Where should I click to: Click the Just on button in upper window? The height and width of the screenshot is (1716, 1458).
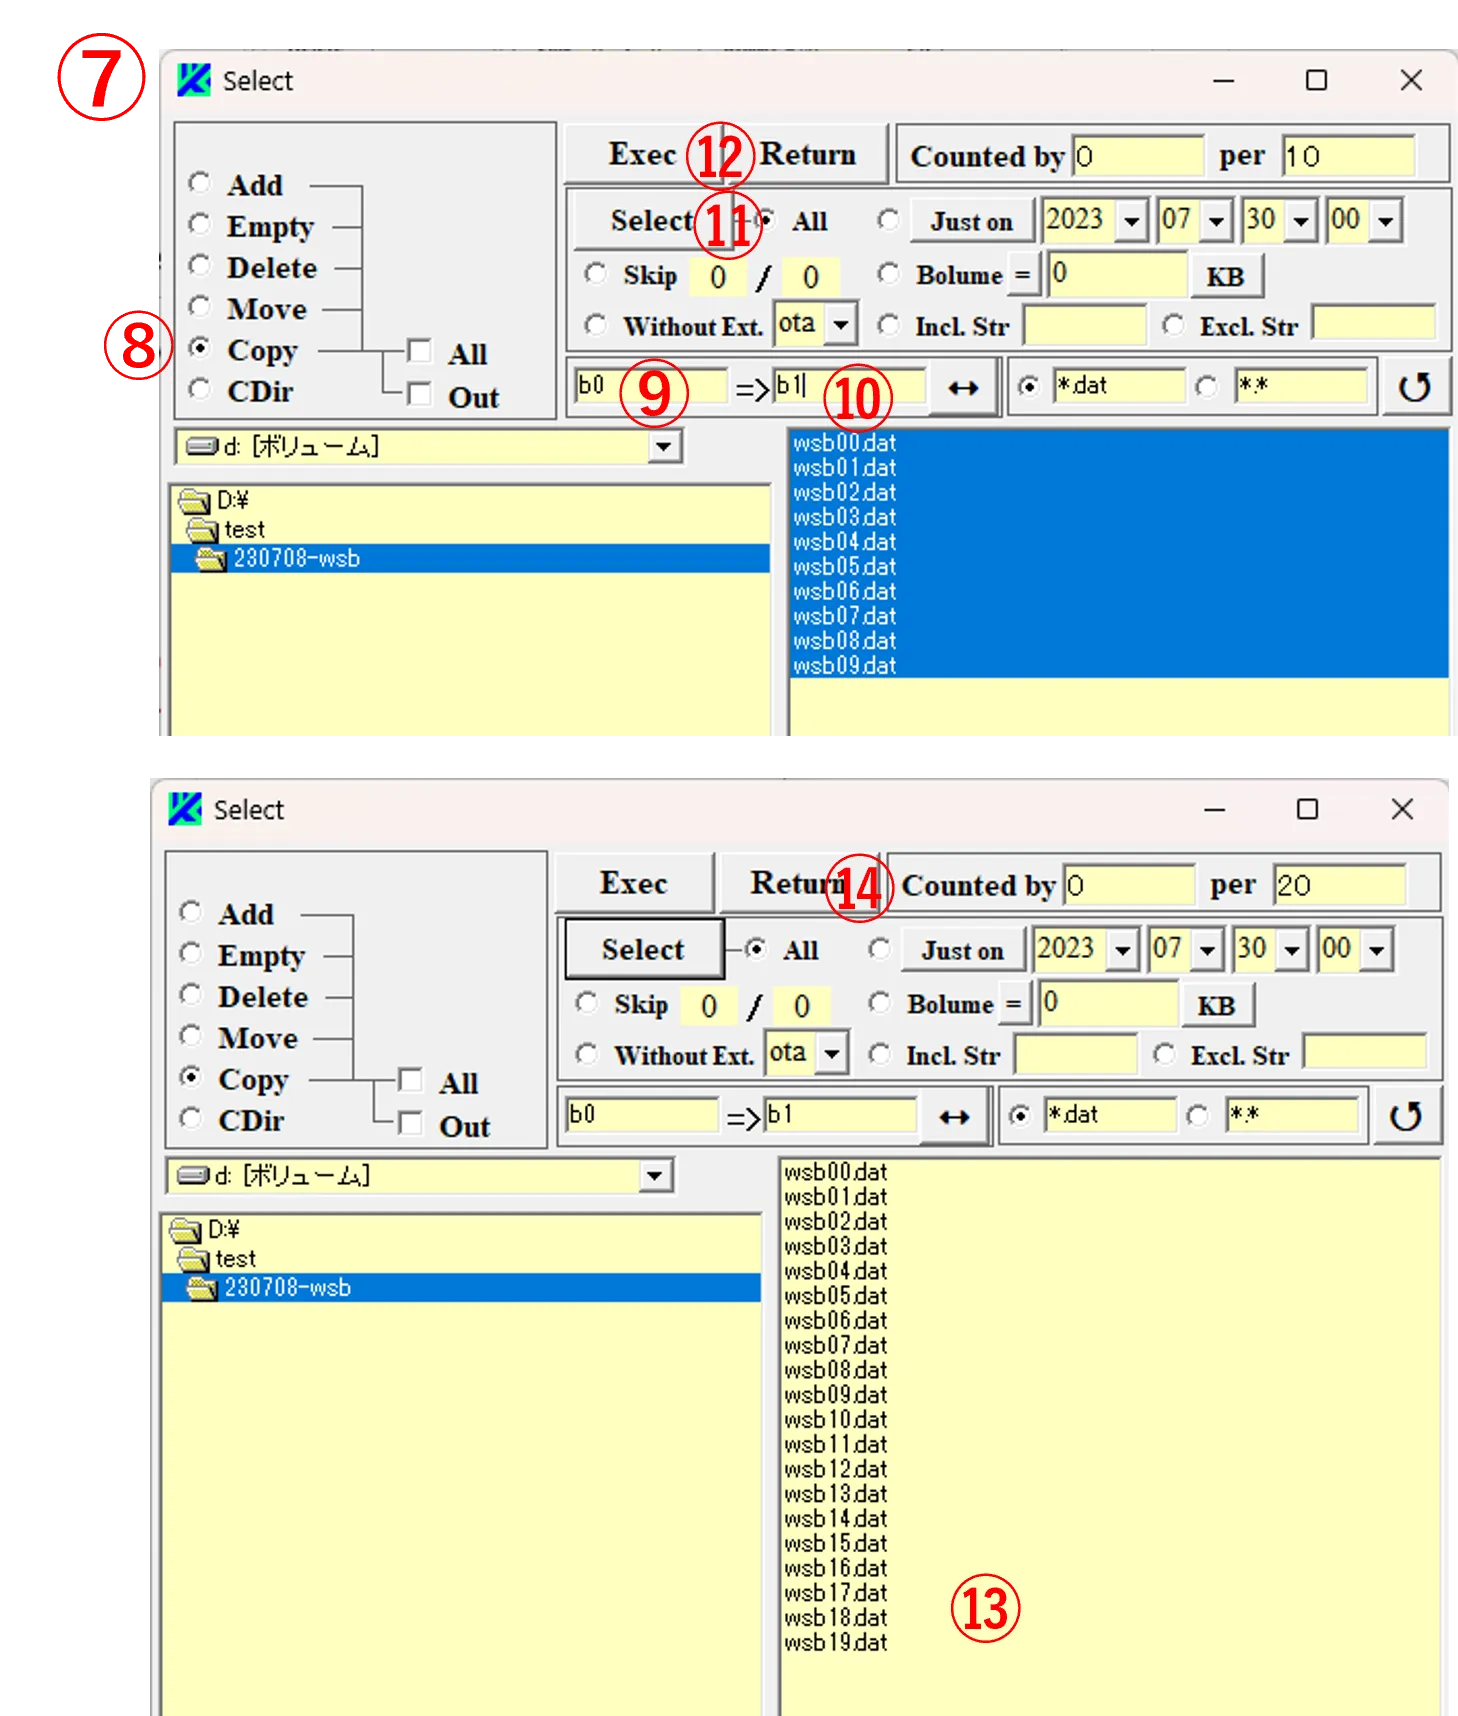tap(972, 221)
